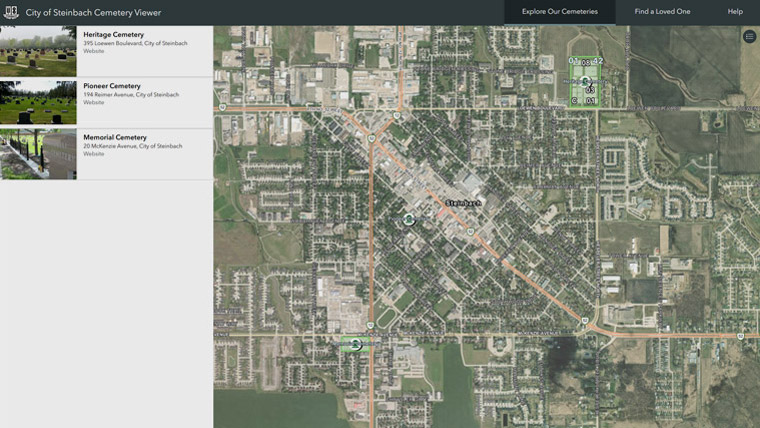Open Heritage Cemetery photo thumbnail
Screen dimensions: 760x428
pyautogui.click(x=38, y=51)
